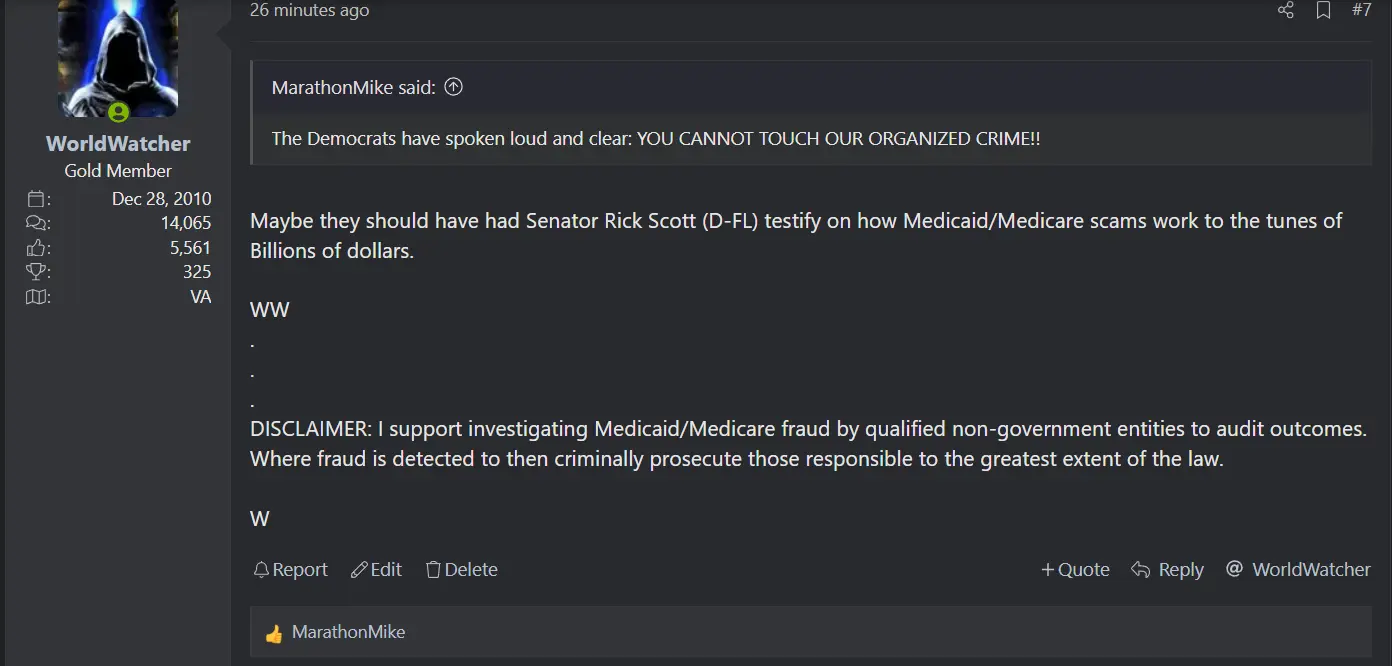Click the share icon on post
The height and width of the screenshot is (666, 1392).
click(1286, 10)
